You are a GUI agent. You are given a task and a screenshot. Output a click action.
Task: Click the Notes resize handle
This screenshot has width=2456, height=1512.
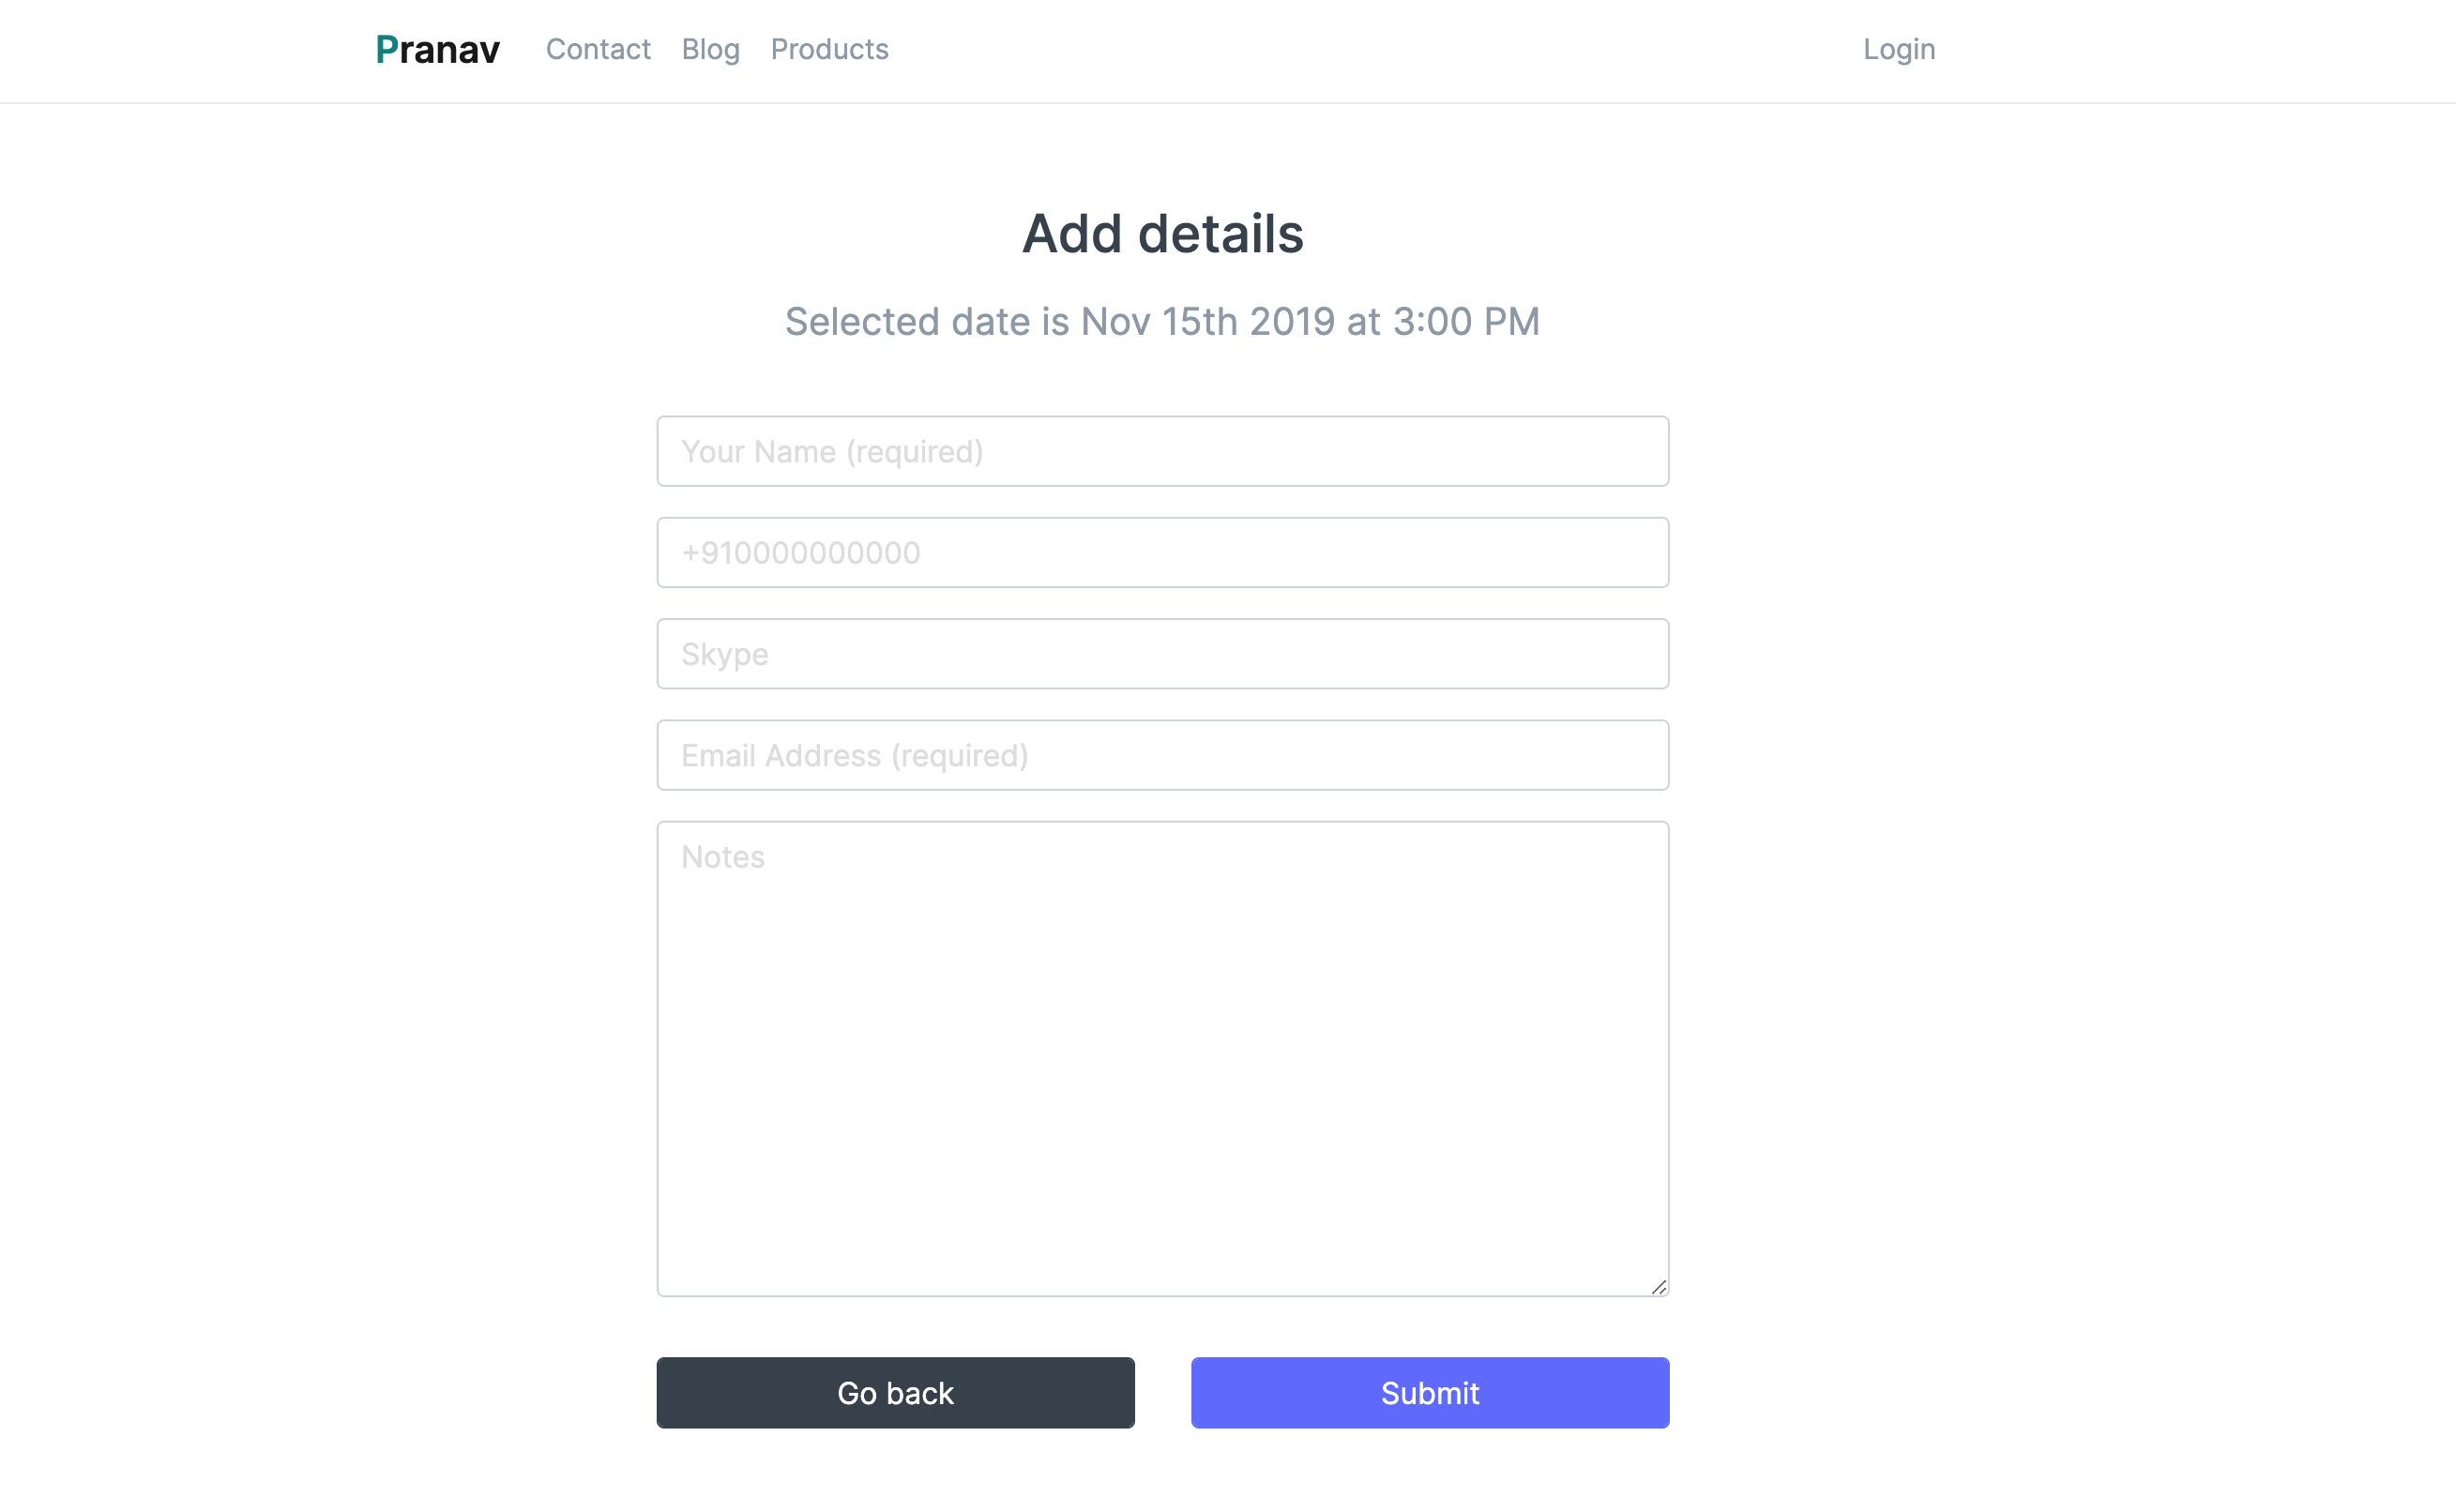point(1659,1287)
